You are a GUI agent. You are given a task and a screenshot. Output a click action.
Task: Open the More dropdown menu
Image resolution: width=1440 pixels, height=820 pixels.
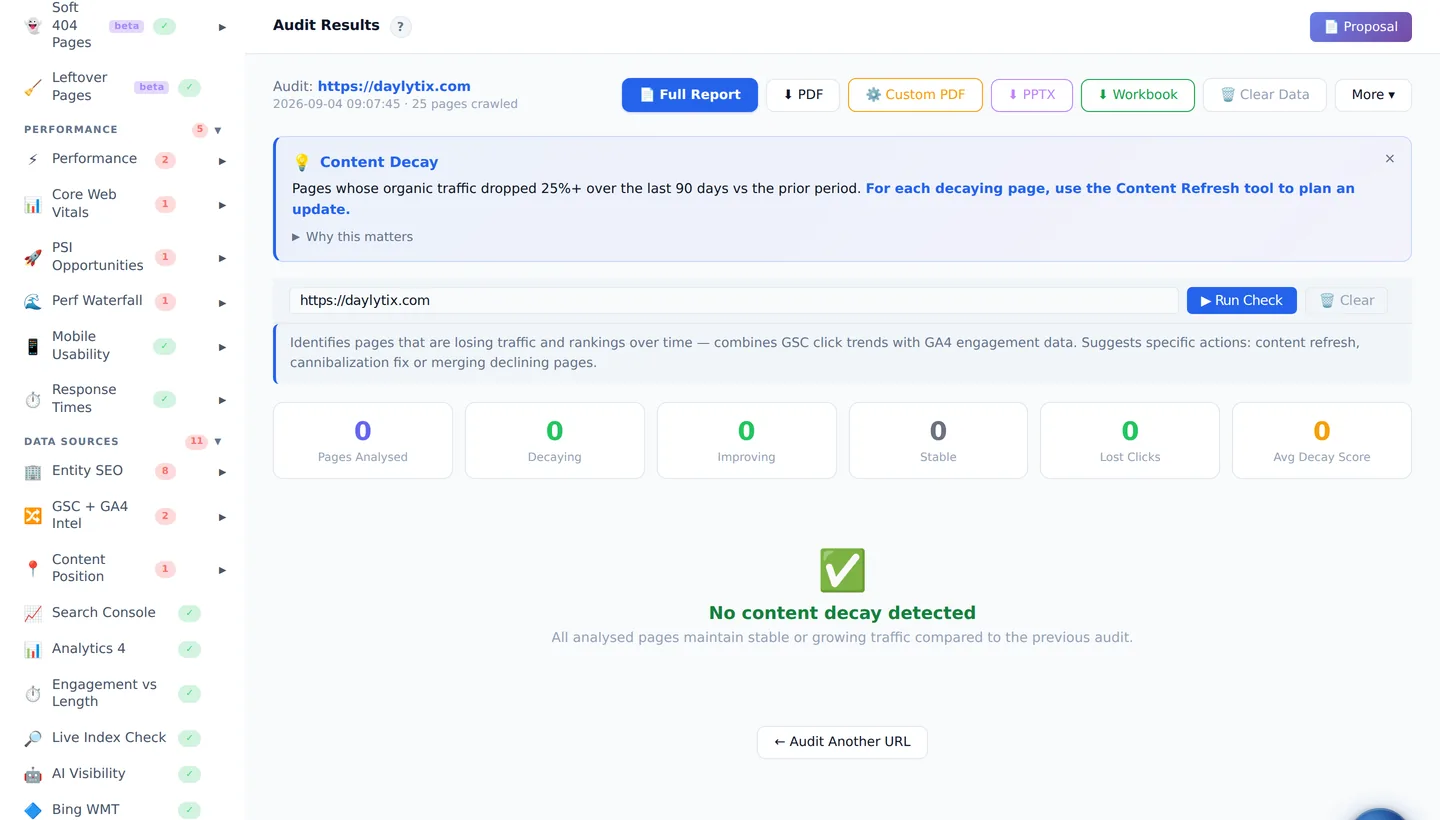[x=1373, y=95]
